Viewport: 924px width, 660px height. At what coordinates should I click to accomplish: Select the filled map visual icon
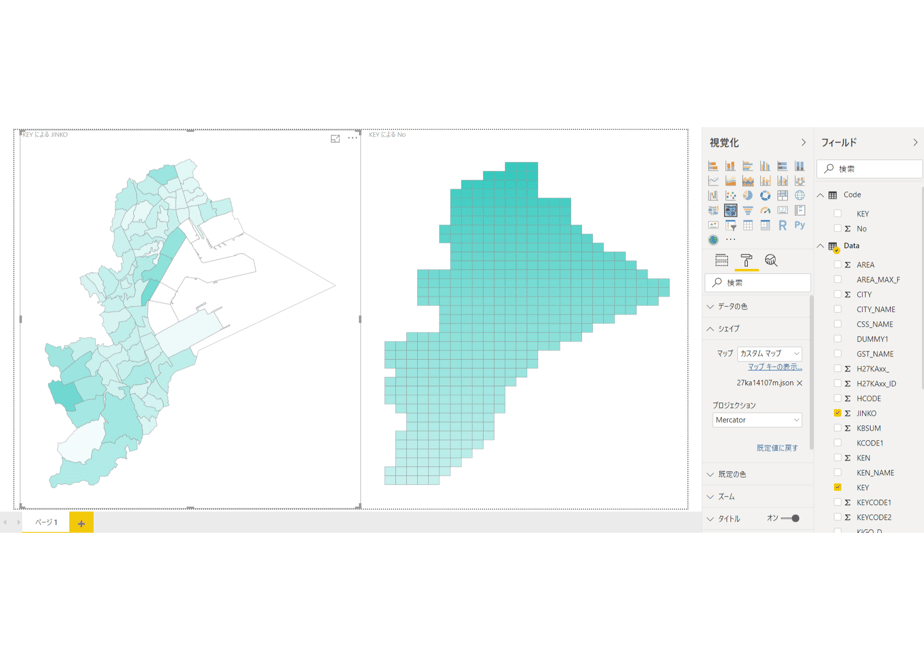(x=713, y=210)
